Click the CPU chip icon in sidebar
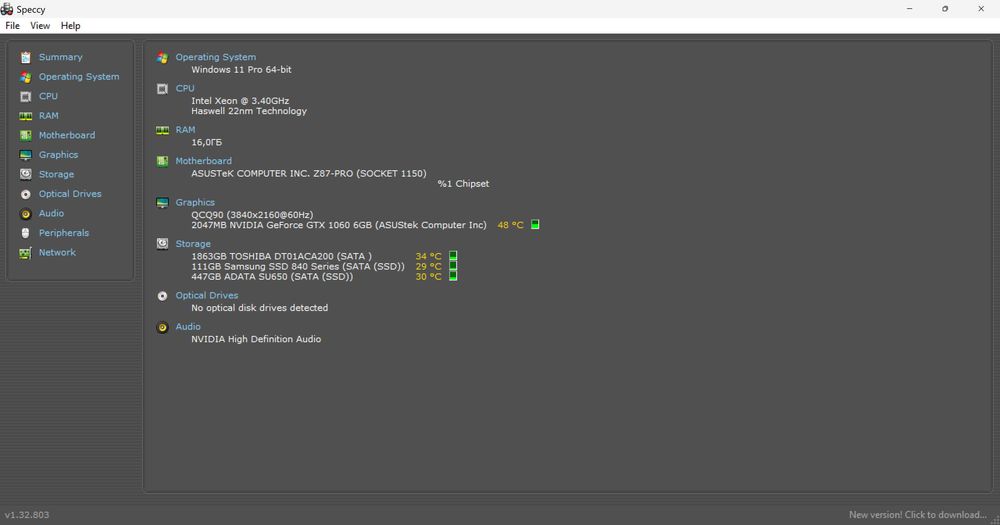This screenshot has width=1000, height=525. pos(26,96)
